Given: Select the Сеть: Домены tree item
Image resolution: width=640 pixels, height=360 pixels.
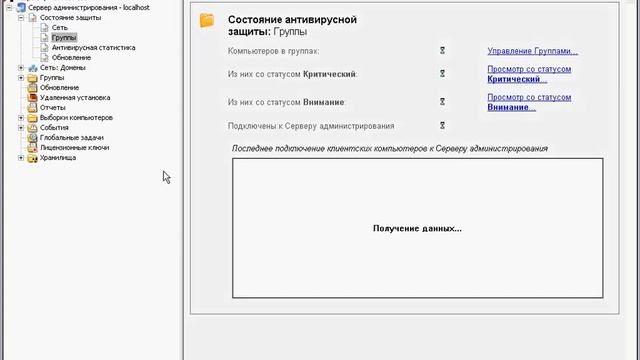Looking at the screenshot, I should coord(62,68).
